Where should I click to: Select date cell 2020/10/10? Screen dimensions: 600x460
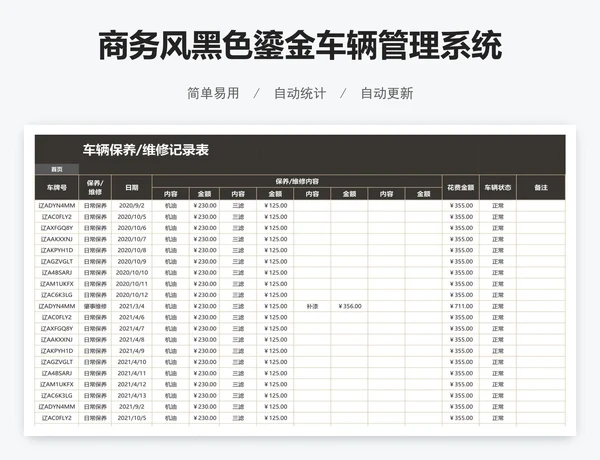click(x=132, y=272)
